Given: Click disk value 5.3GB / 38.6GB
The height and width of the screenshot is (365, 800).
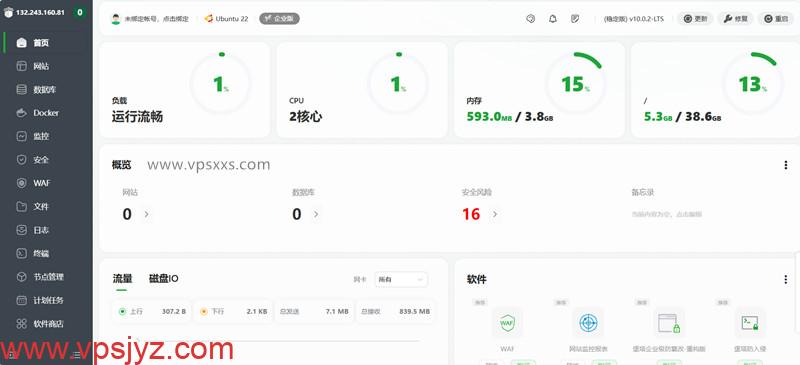Looking at the screenshot, I should pos(683,117).
